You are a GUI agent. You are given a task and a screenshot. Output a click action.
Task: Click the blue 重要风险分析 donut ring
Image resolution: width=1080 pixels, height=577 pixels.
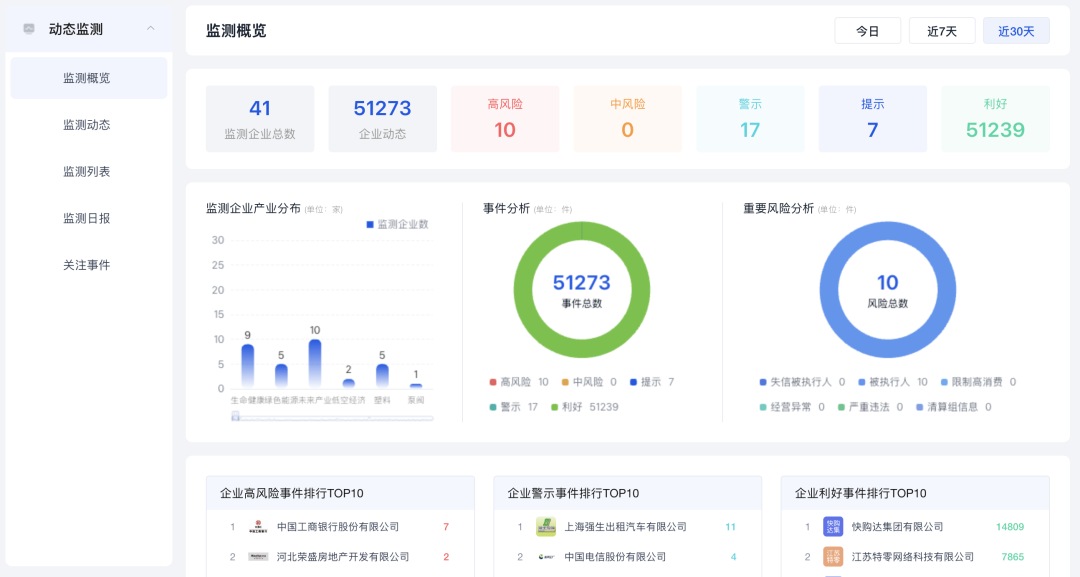click(829, 290)
